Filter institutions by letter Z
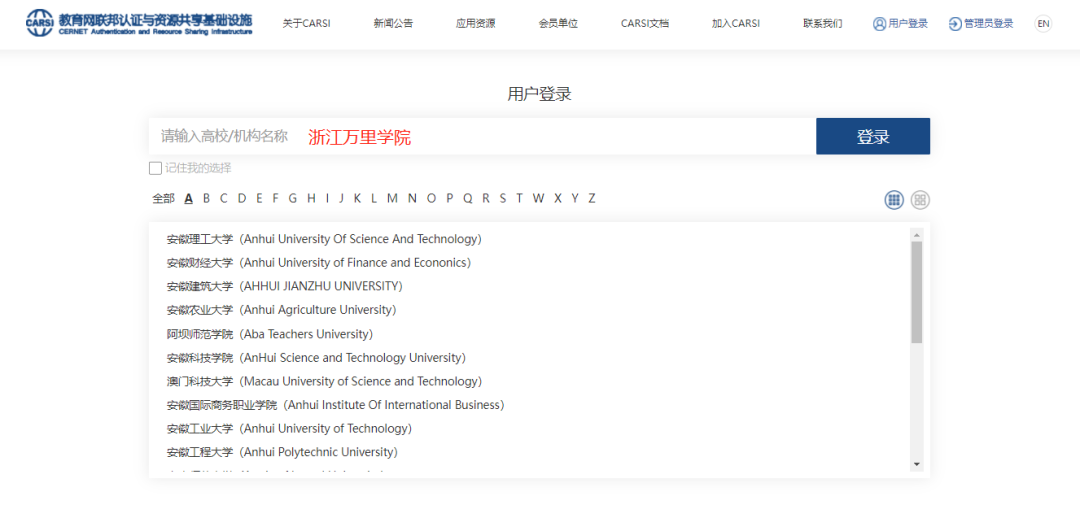This screenshot has width=1080, height=531. (592, 198)
